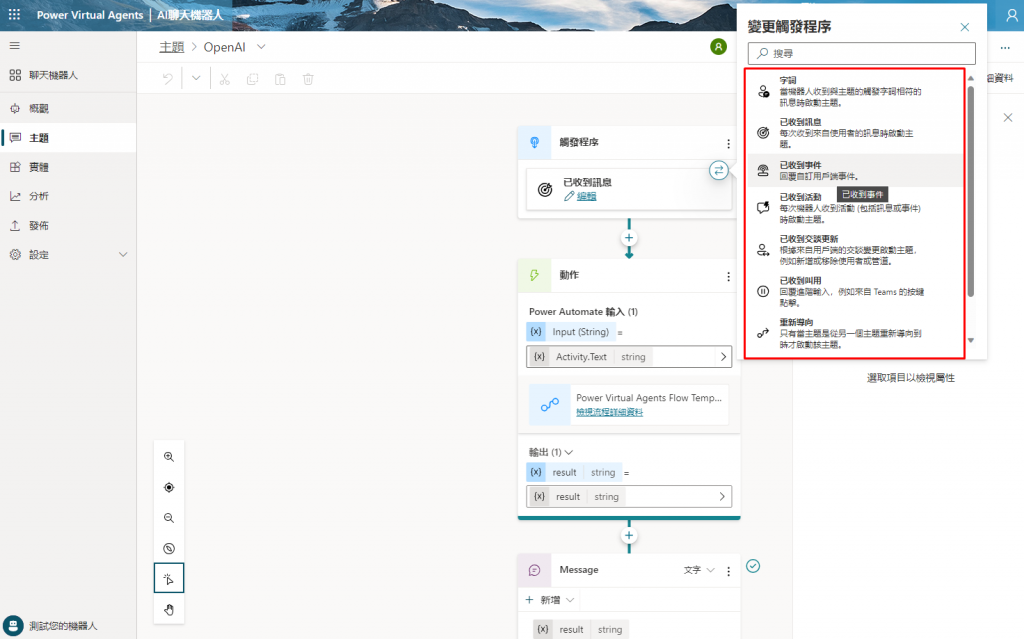Open the Message node options menu
The image size is (1024, 639).
pos(728,571)
